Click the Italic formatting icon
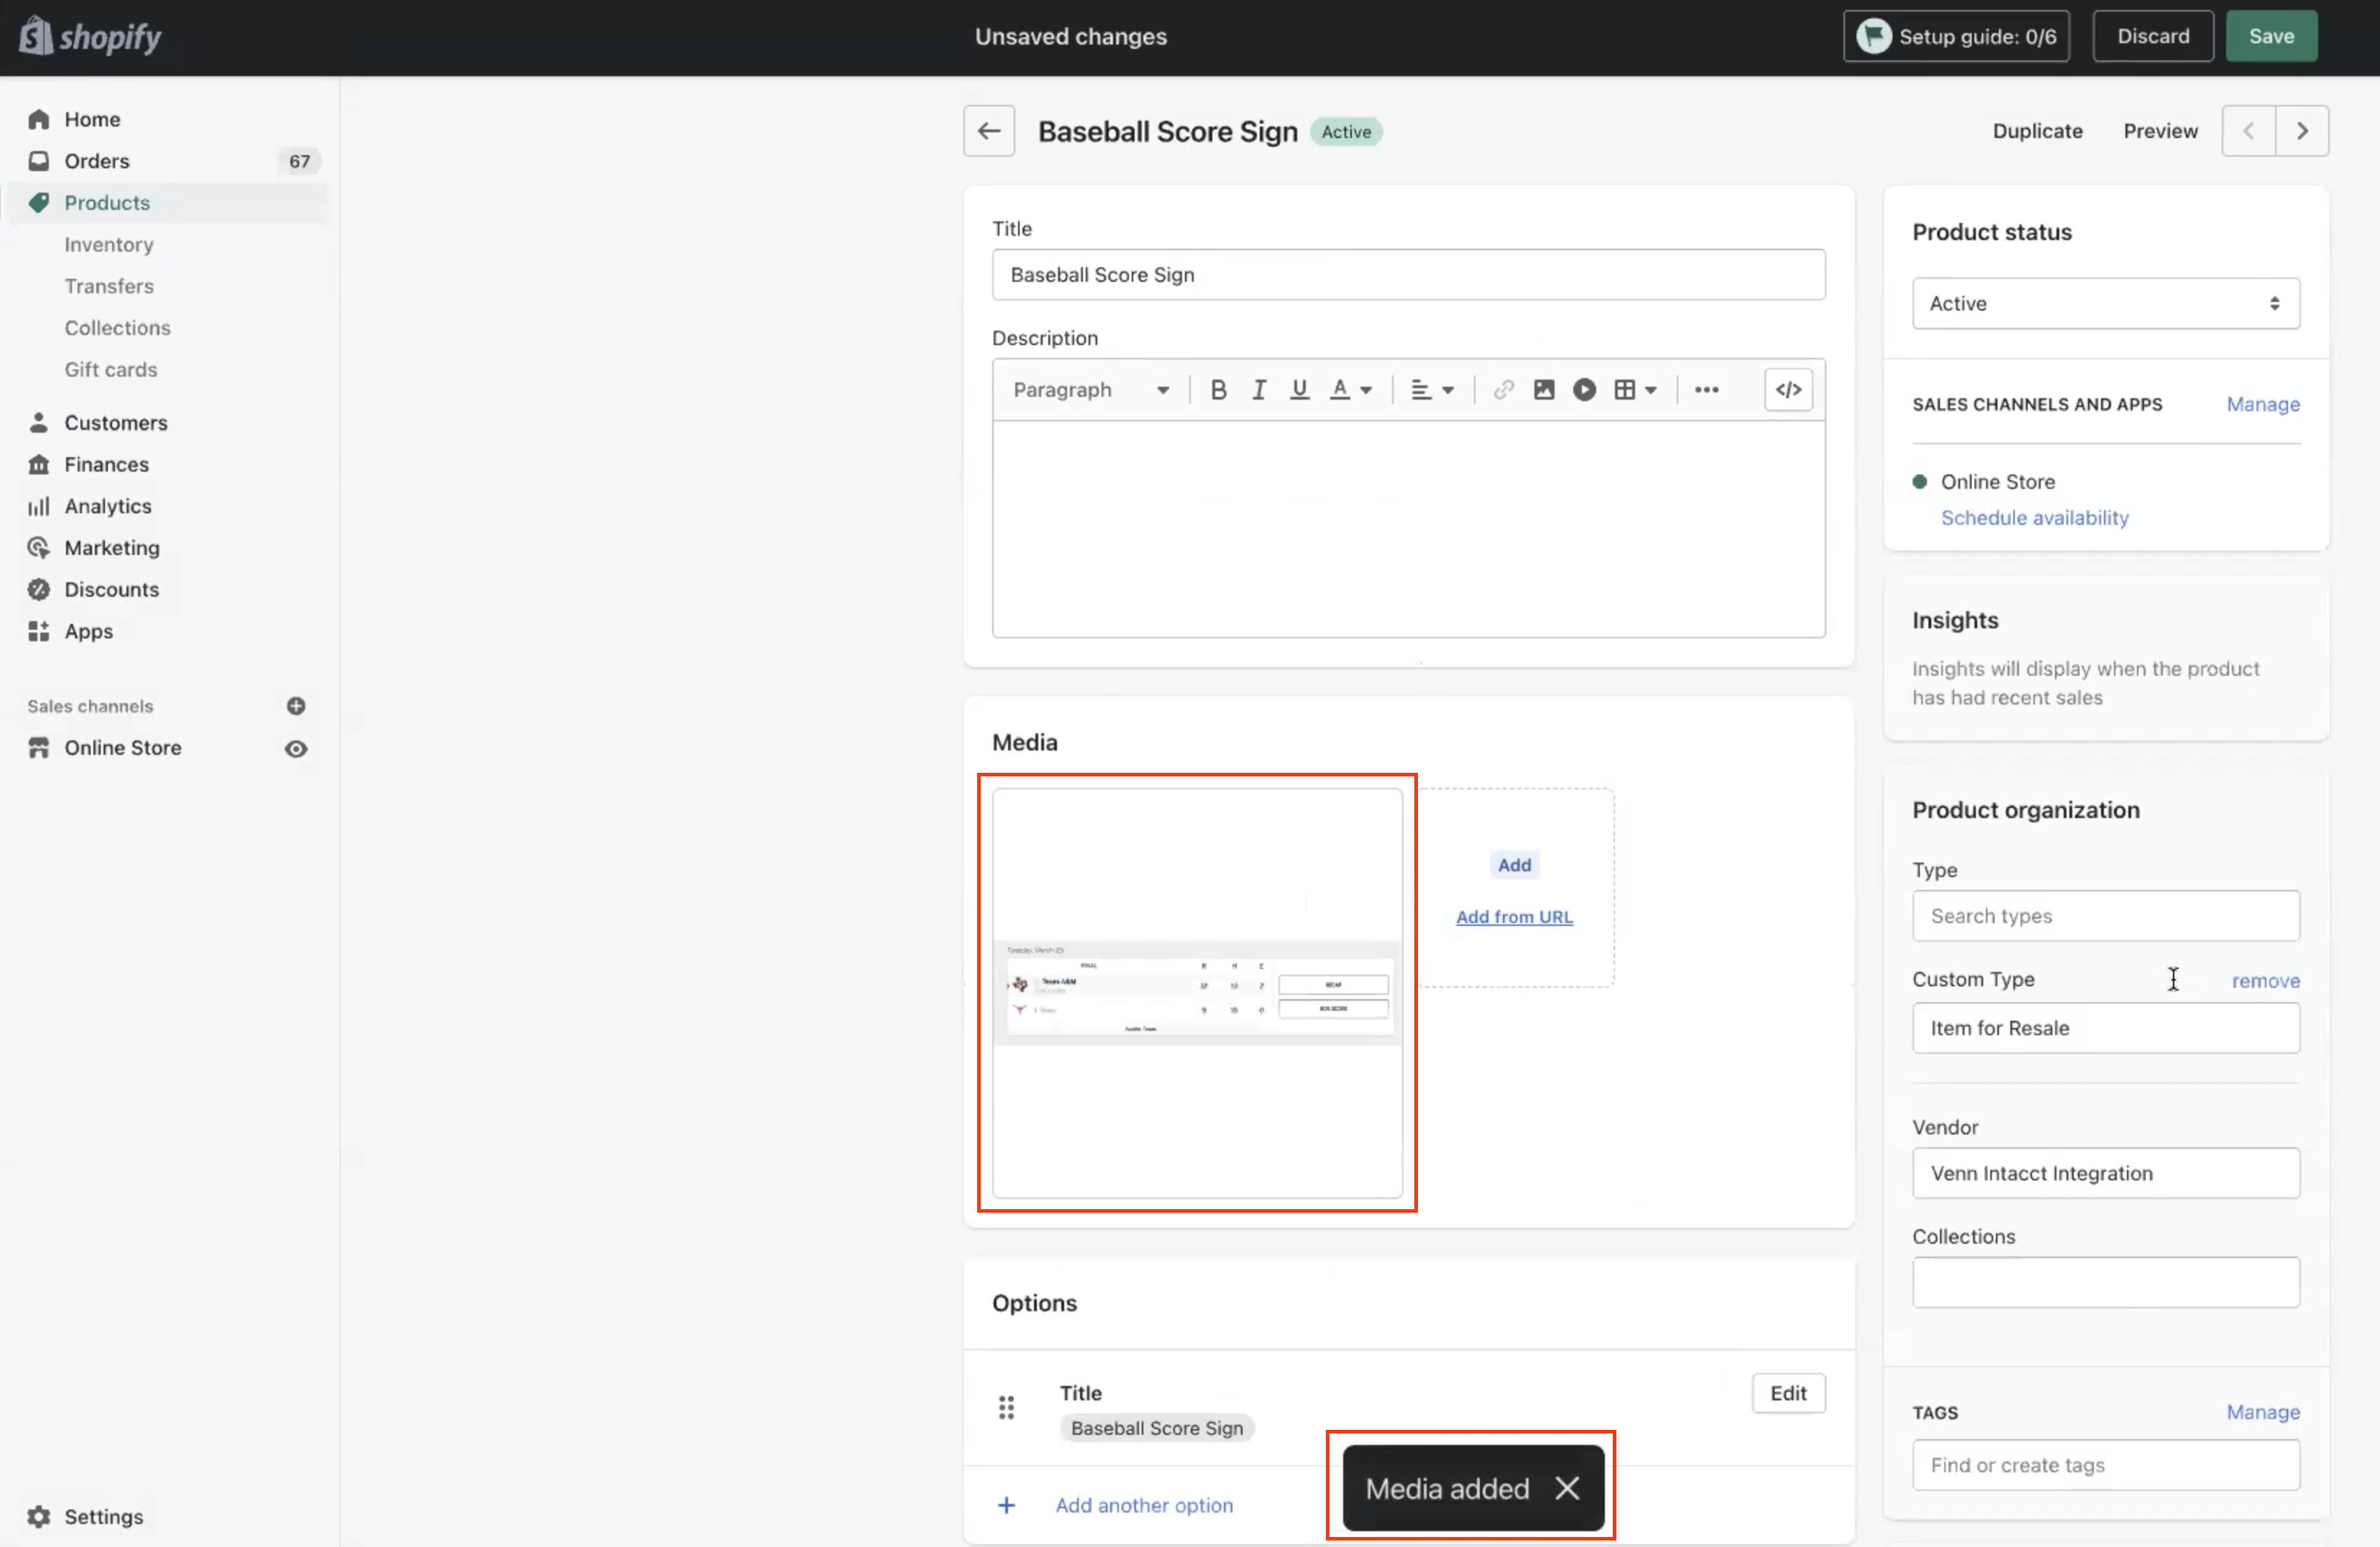The height and width of the screenshot is (1547, 2380). 1258,388
